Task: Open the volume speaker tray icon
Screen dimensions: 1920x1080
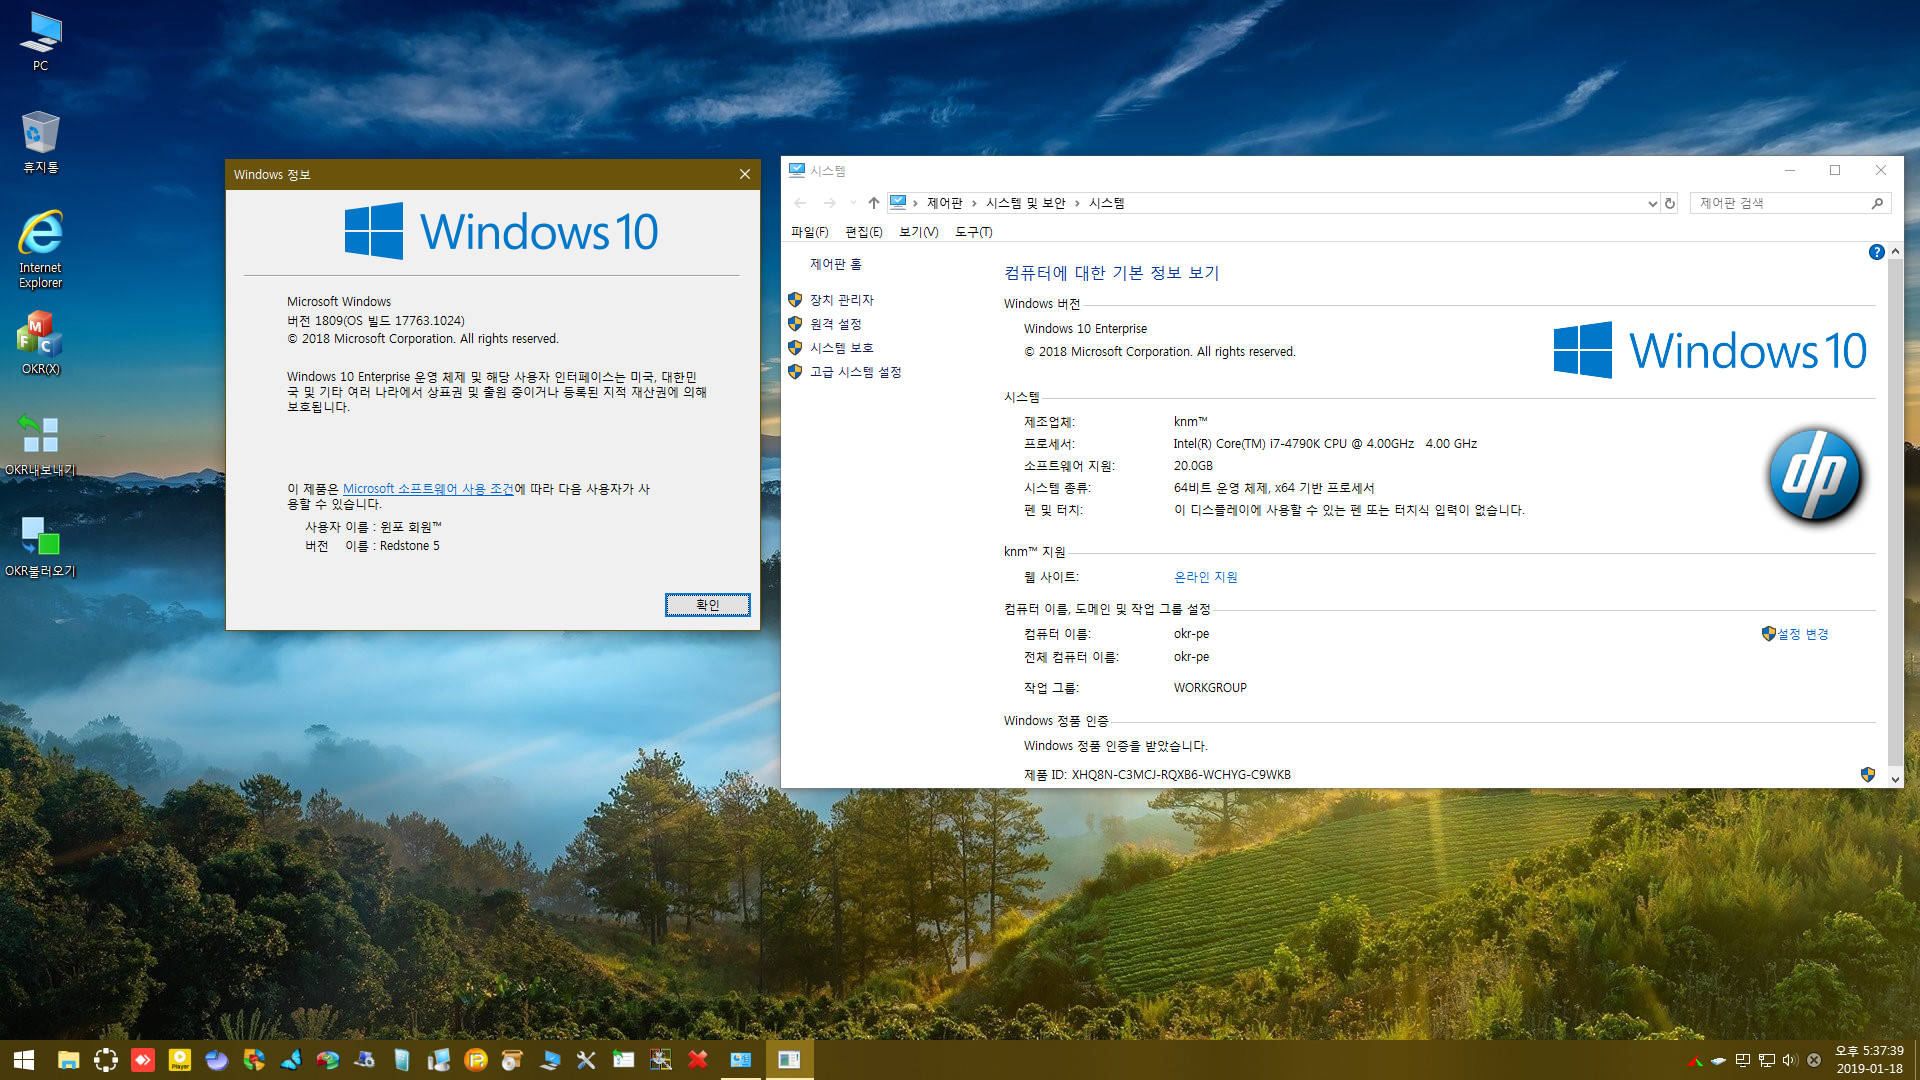Action: click(x=1789, y=1060)
